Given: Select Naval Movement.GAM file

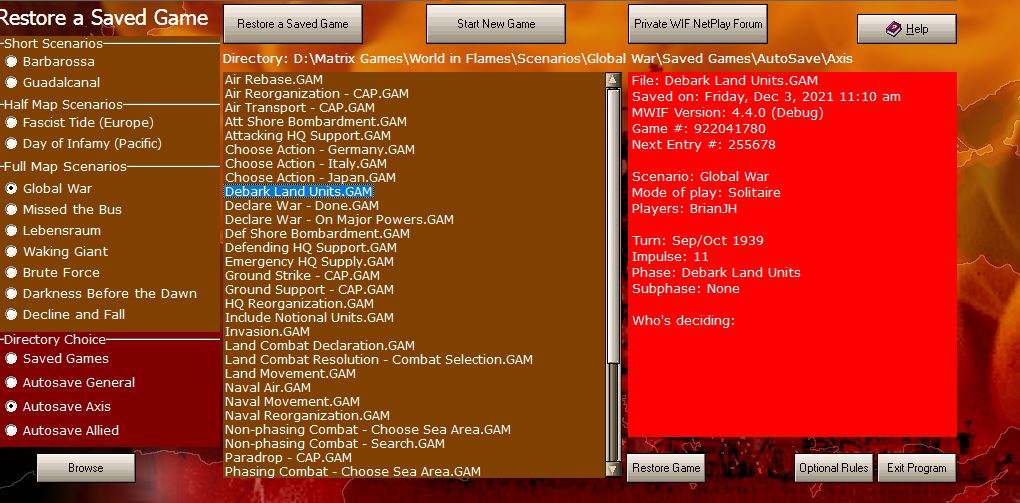Looking at the screenshot, I should [x=292, y=401].
